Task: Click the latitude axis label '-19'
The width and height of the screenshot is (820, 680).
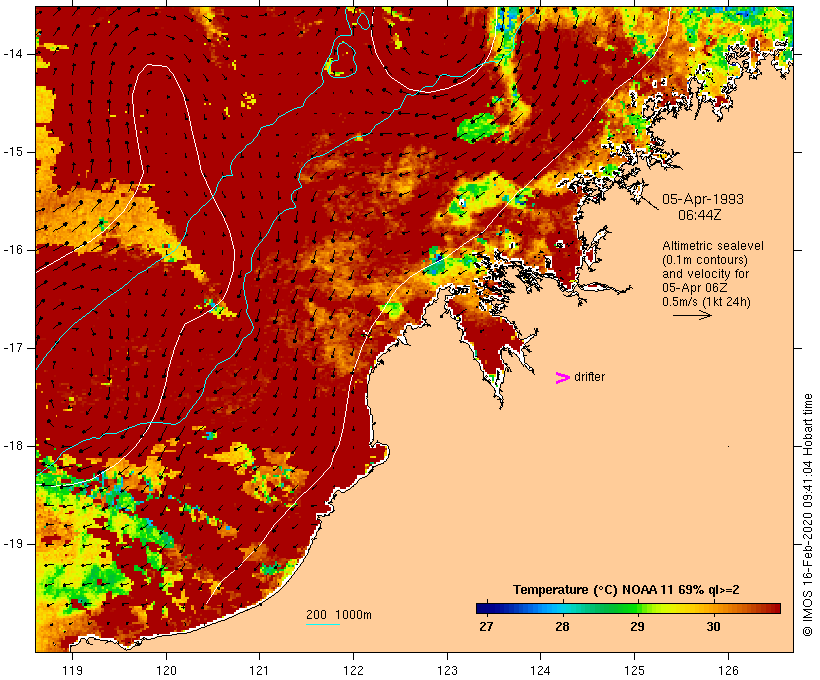Action: (13, 544)
